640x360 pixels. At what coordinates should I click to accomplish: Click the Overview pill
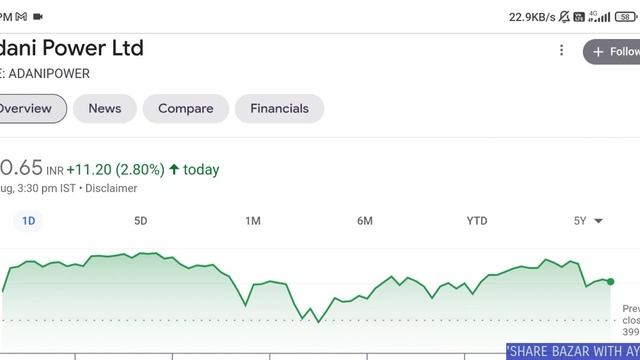tap(31, 109)
